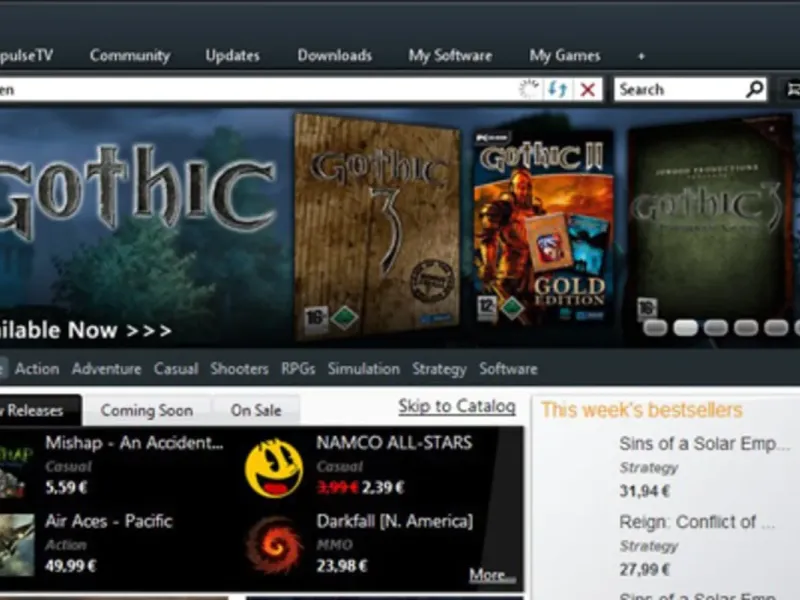This screenshot has width=800, height=600.
Task: Open the Air Aces - Pacific thumbnail
Action: 17,544
